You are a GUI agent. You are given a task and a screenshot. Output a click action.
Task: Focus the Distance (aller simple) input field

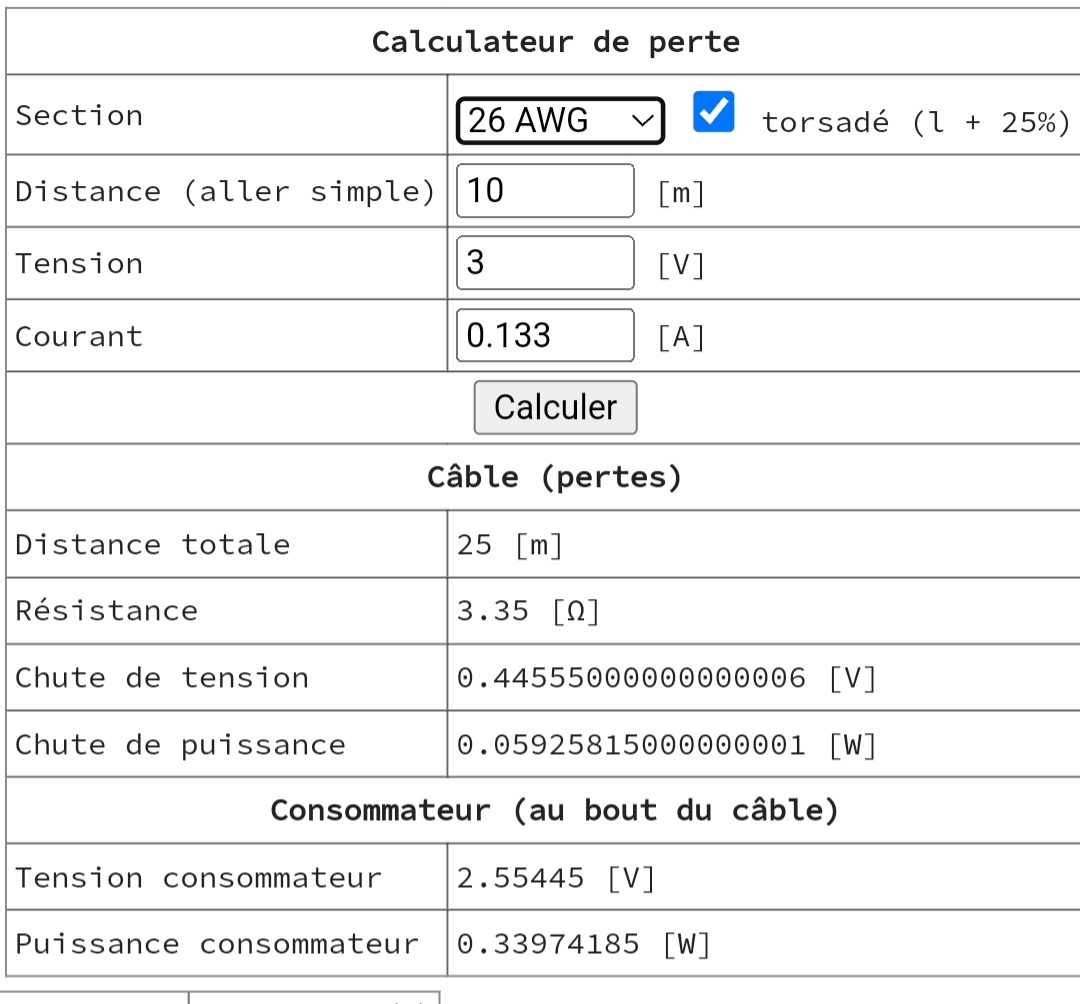pyautogui.click(x=545, y=191)
